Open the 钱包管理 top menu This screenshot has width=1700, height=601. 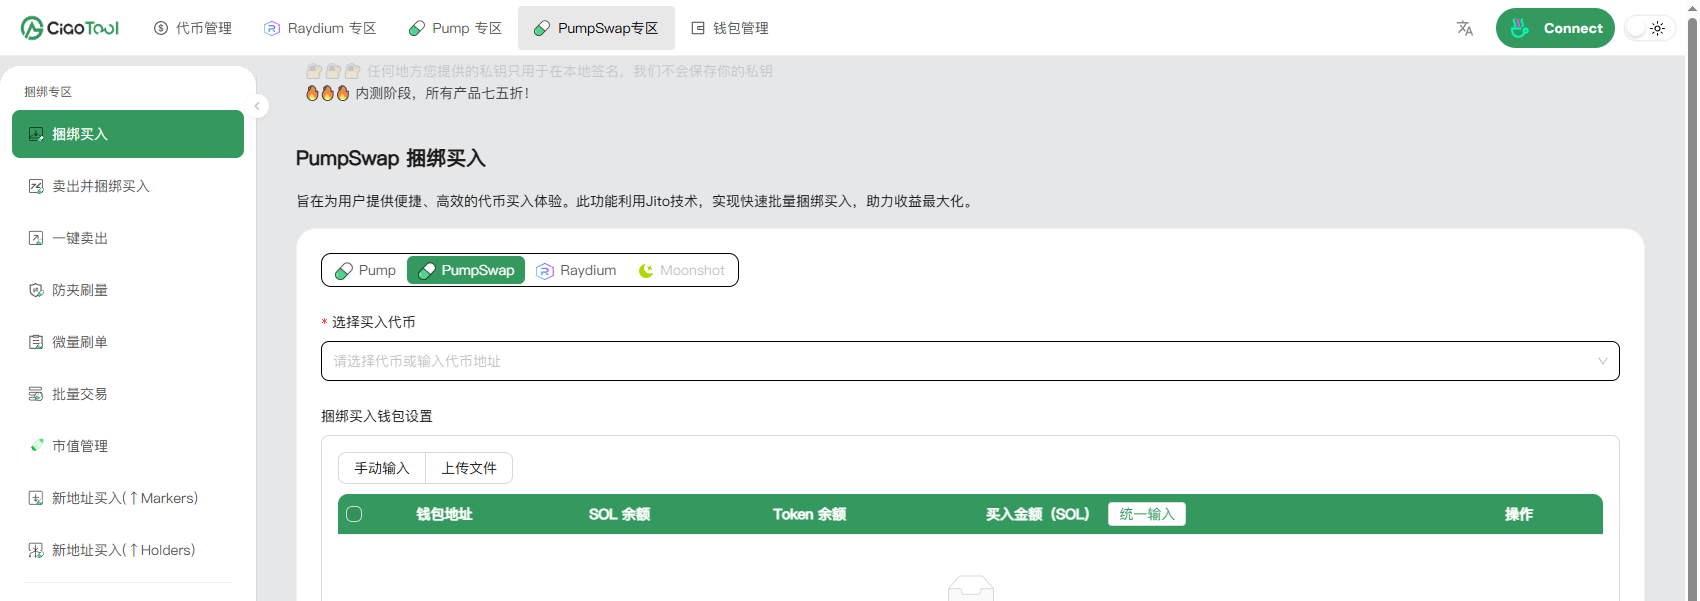point(730,28)
